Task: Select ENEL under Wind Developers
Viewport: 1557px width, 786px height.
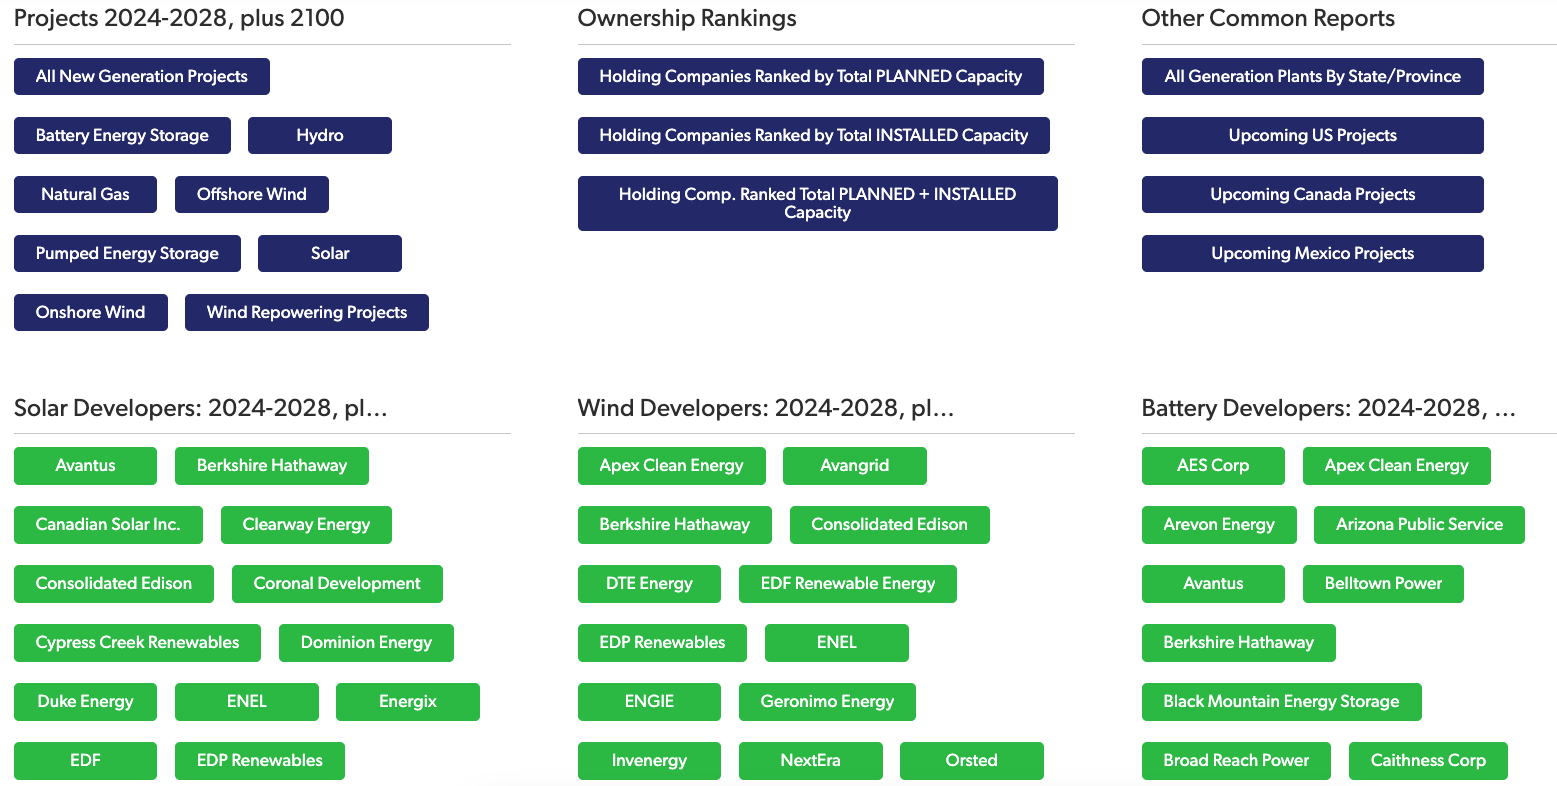Action: point(837,642)
